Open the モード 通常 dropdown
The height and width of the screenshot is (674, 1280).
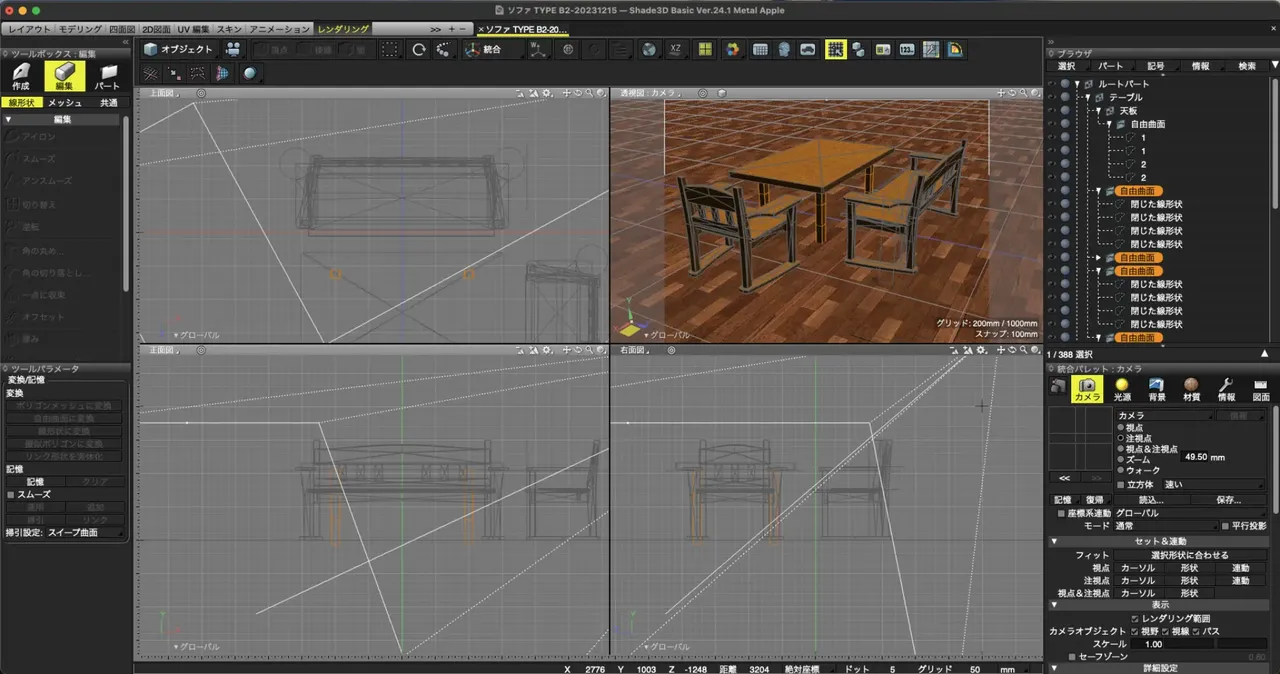[x=1165, y=526]
